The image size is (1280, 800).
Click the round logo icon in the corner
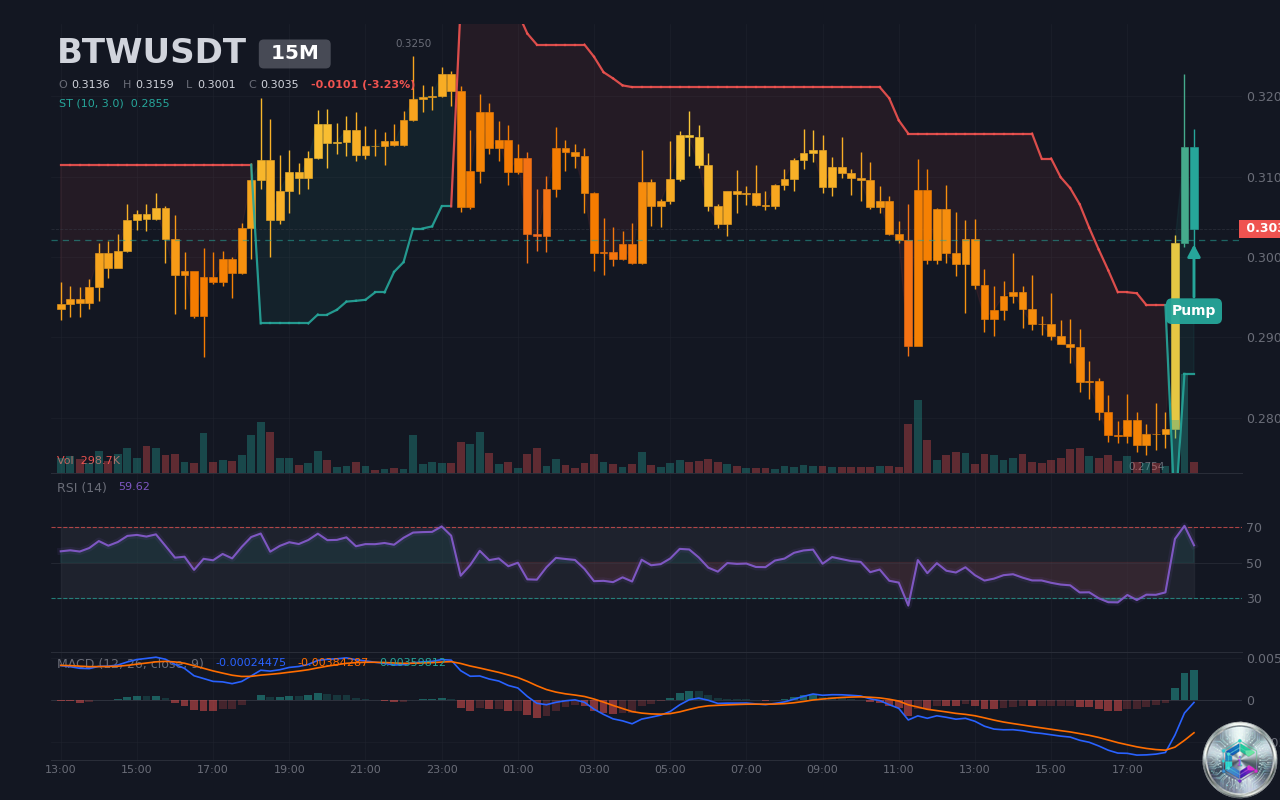[1240, 760]
